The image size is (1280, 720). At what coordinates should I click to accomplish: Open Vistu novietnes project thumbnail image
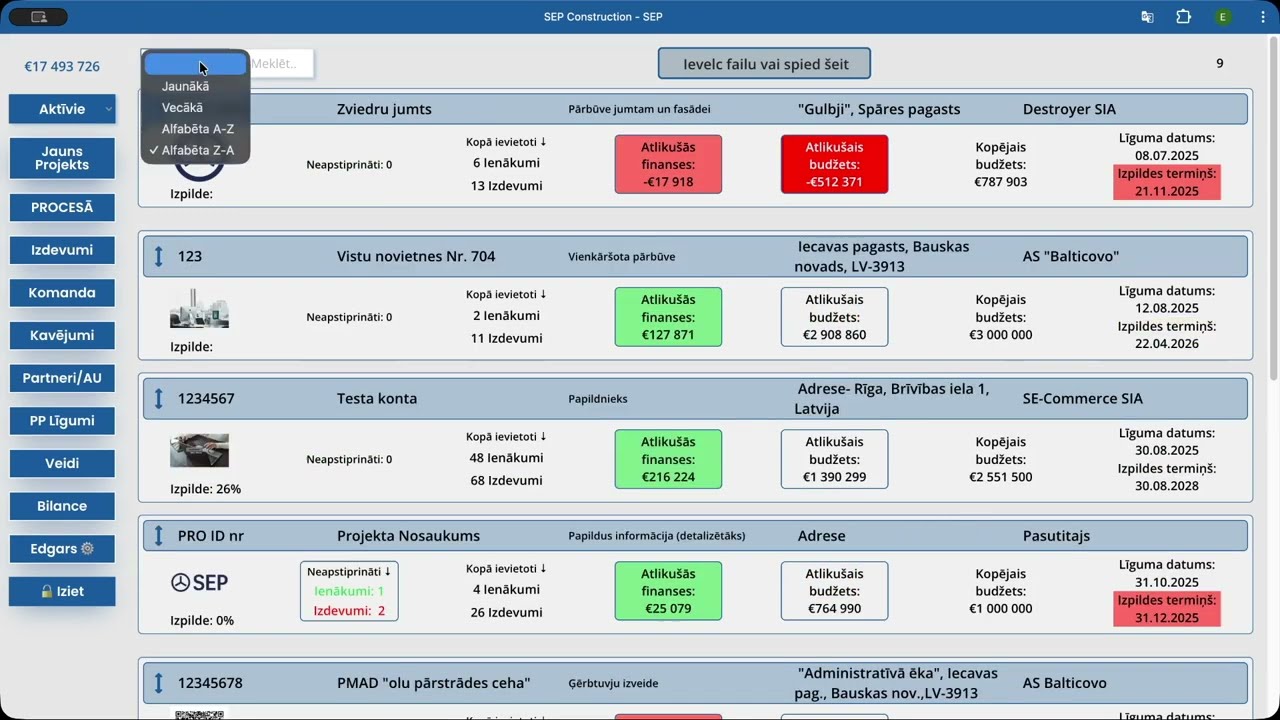199,309
